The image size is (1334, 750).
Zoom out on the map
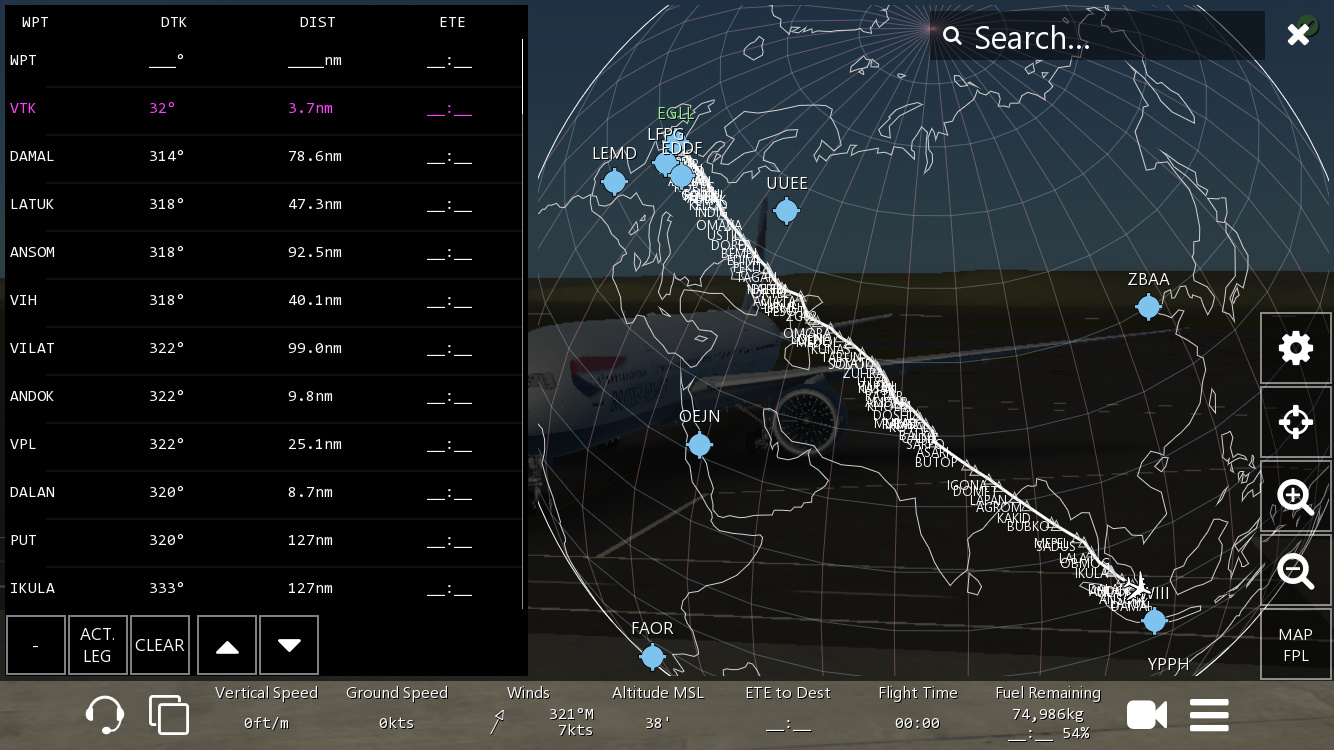(x=1296, y=570)
